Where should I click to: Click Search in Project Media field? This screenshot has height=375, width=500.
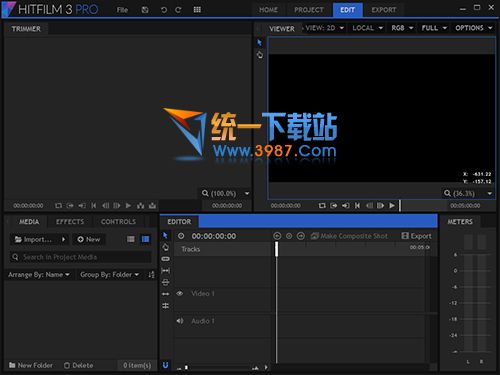[80, 257]
